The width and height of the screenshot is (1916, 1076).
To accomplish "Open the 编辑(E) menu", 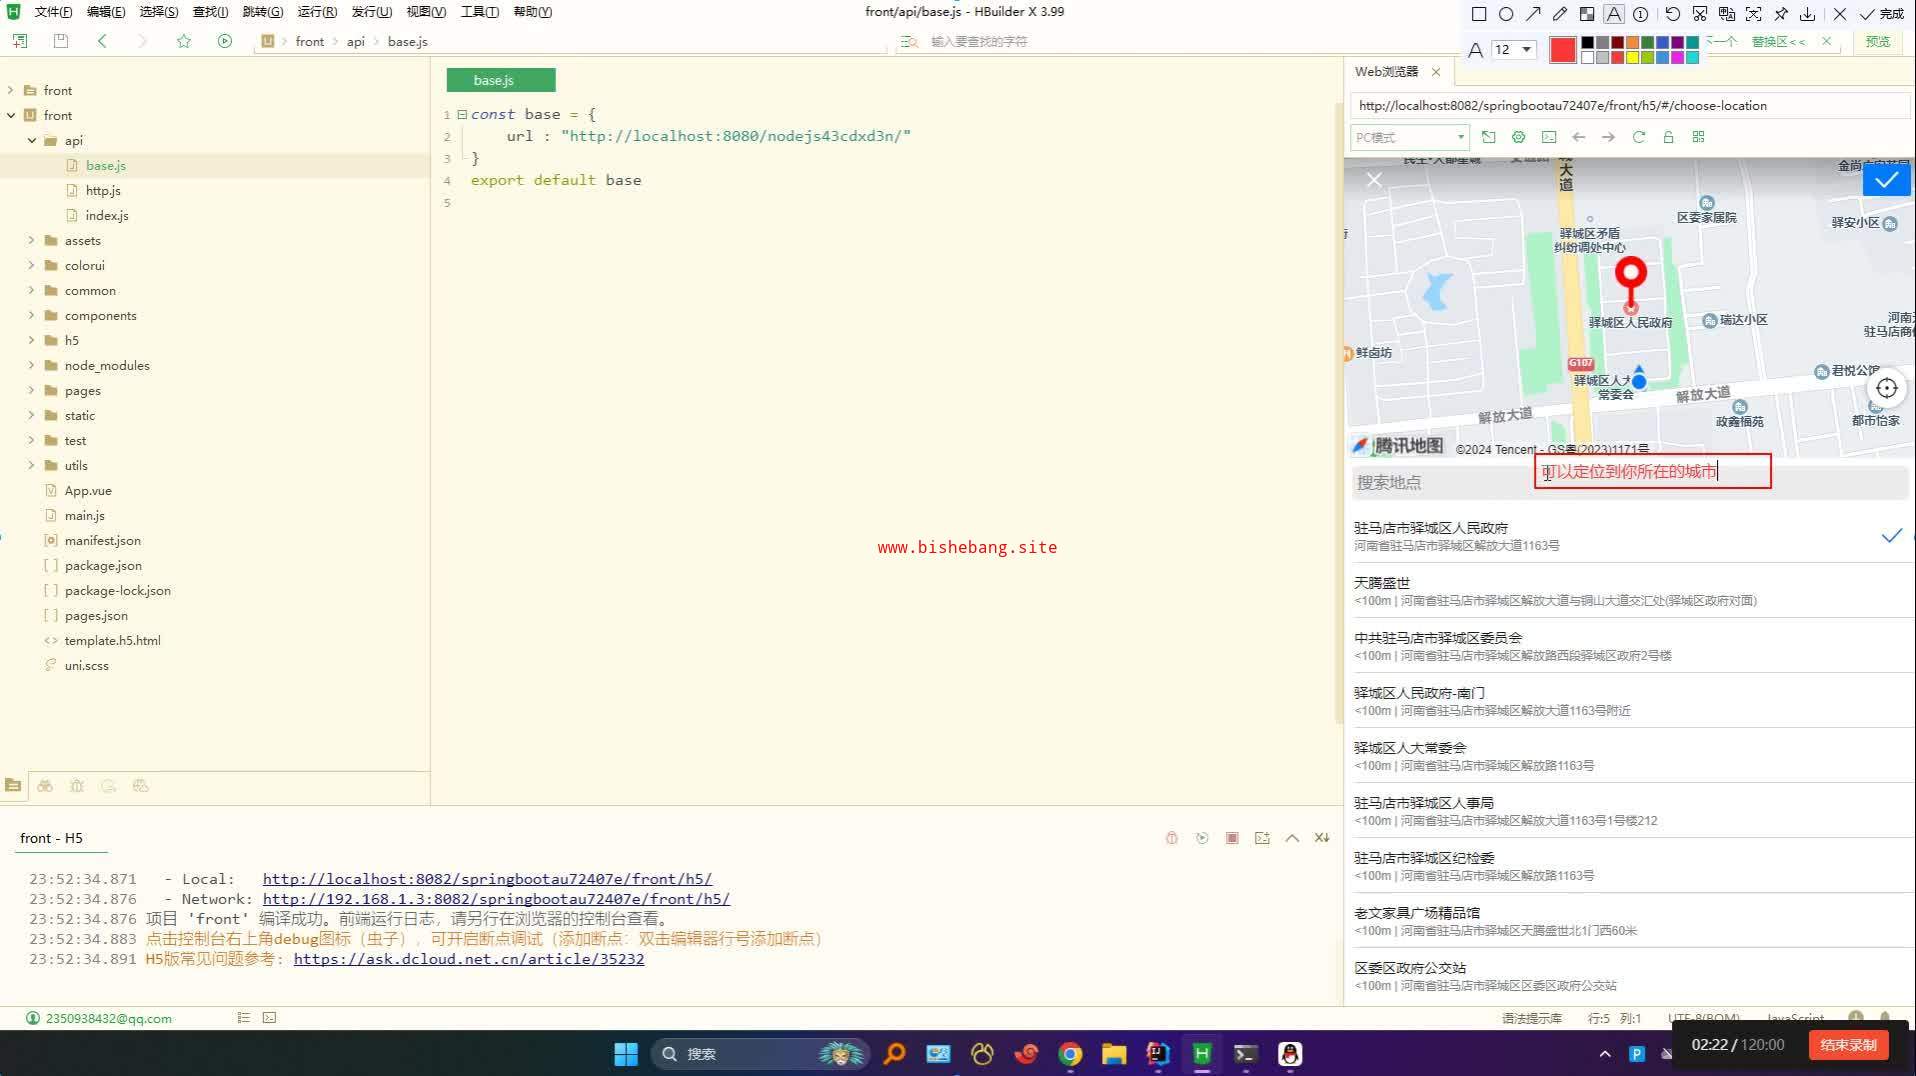I will pyautogui.click(x=106, y=12).
